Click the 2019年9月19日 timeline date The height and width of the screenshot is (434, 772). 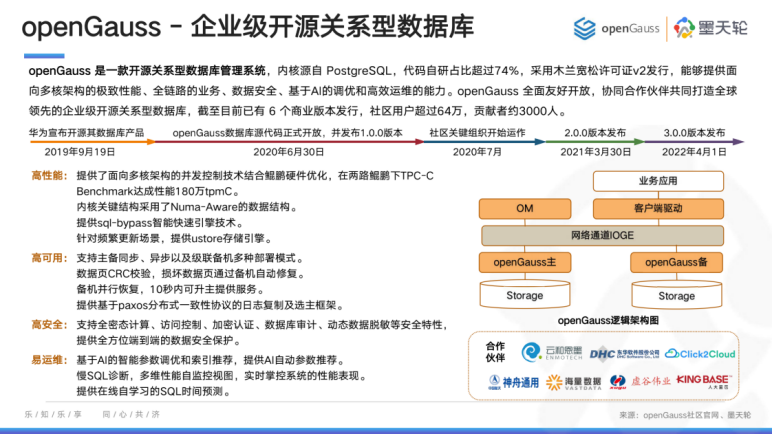point(80,152)
